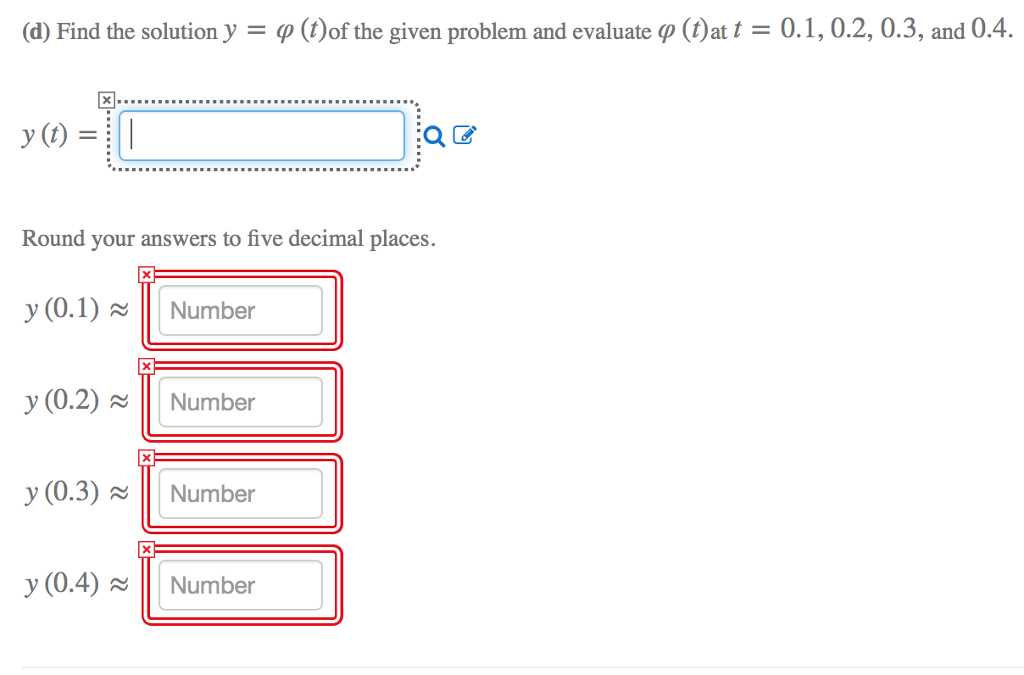Click the red x marker for y(0.1)
Image resolution: width=1024 pixels, height=675 pixels.
coord(146,275)
